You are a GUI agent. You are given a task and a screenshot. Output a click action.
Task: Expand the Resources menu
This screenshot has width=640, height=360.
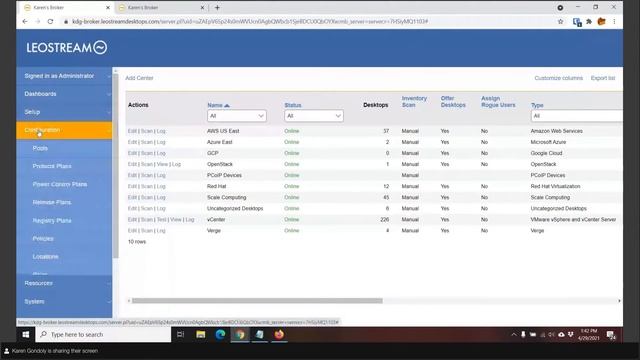[64, 283]
